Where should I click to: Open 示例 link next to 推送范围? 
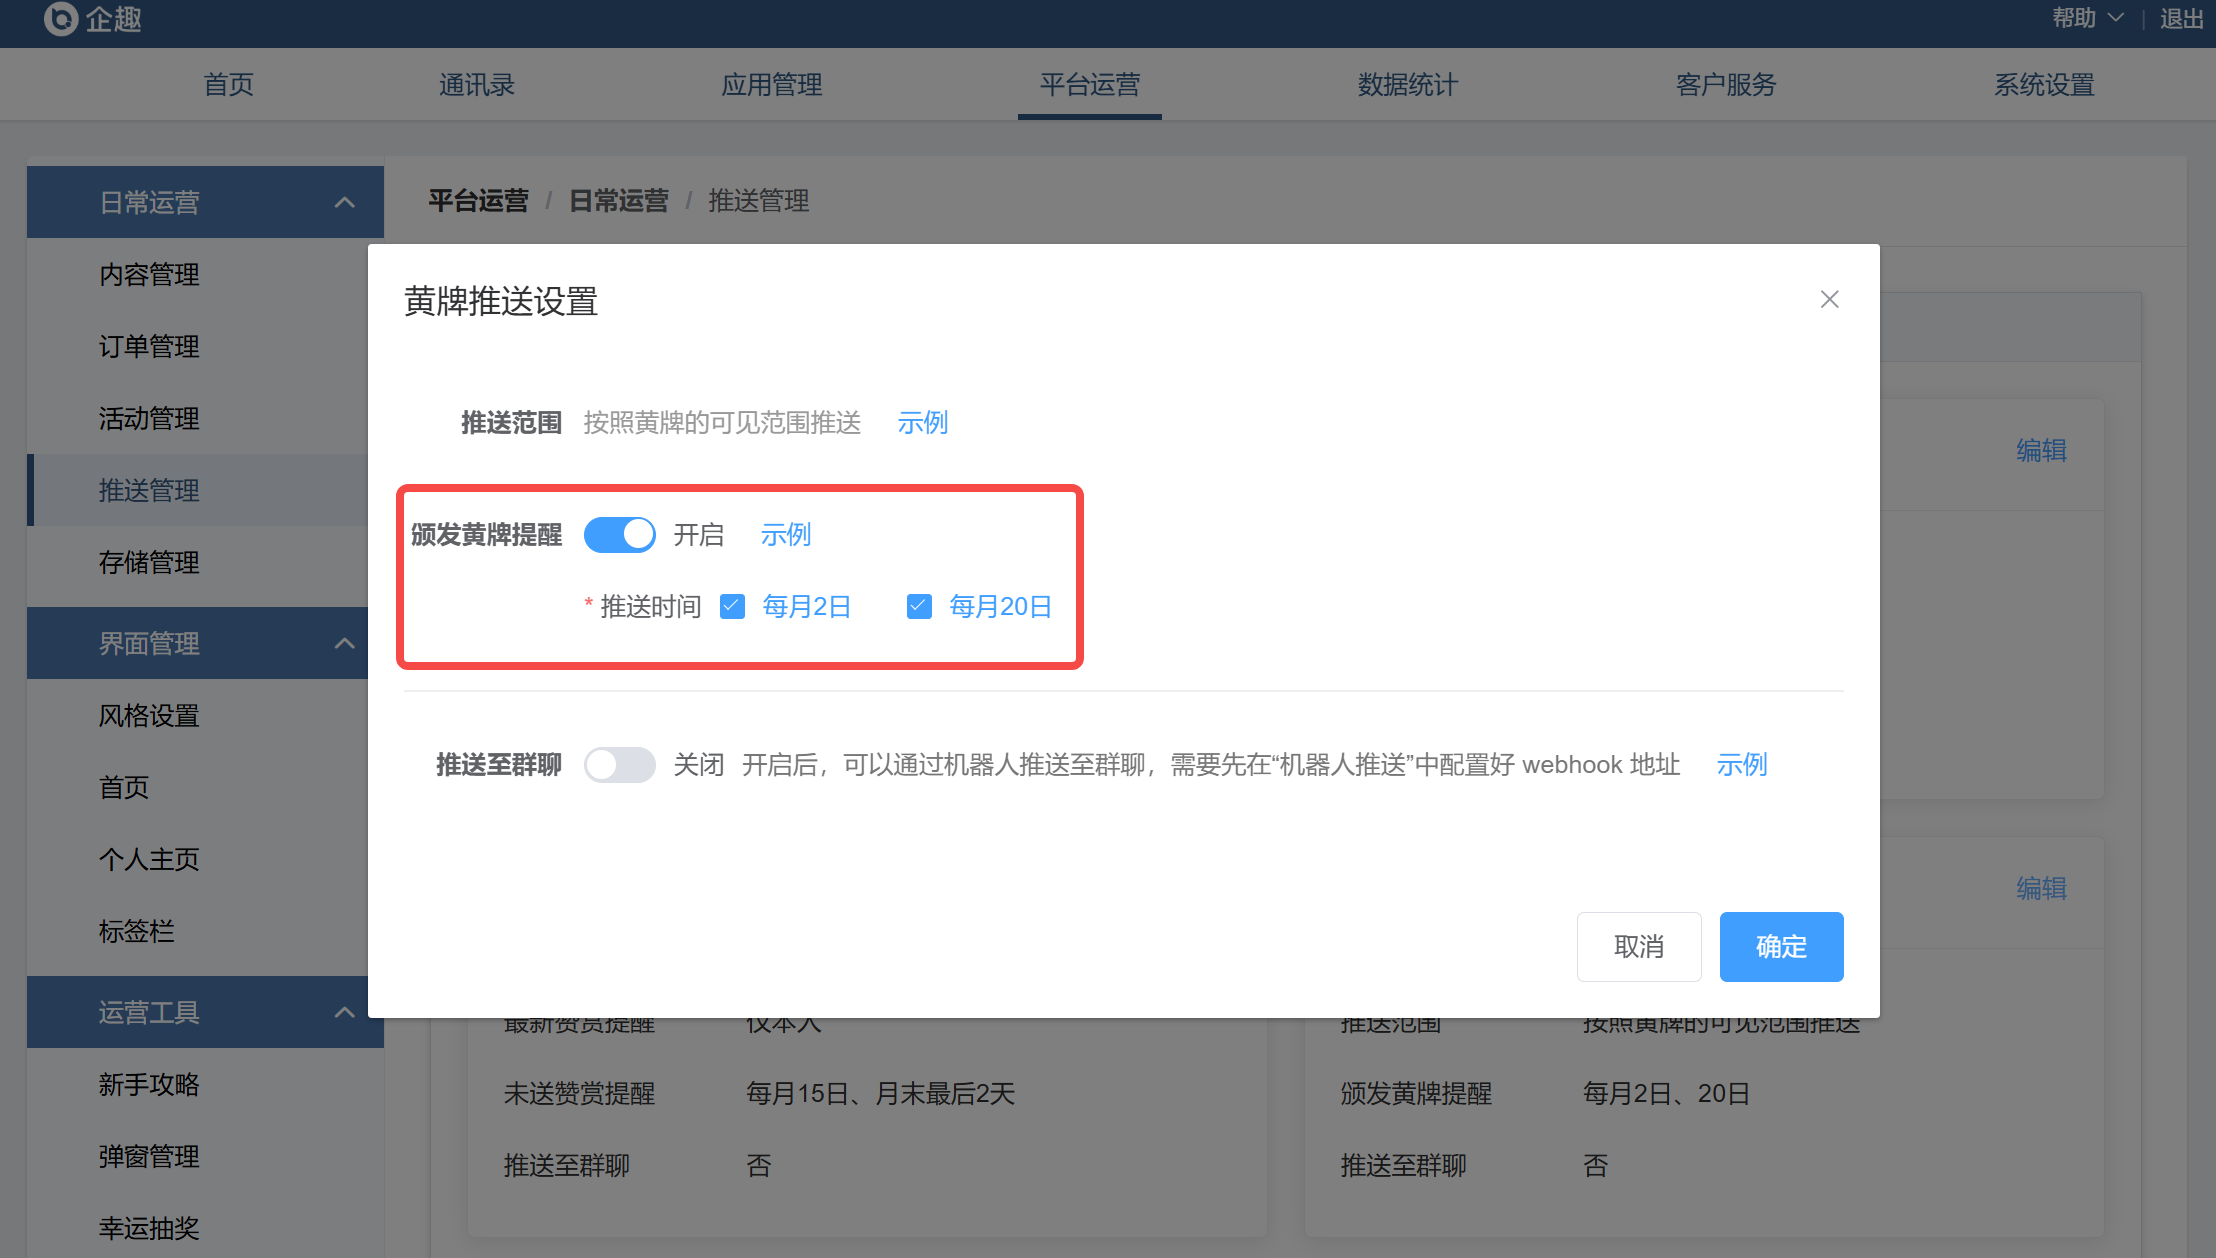coord(922,423)
